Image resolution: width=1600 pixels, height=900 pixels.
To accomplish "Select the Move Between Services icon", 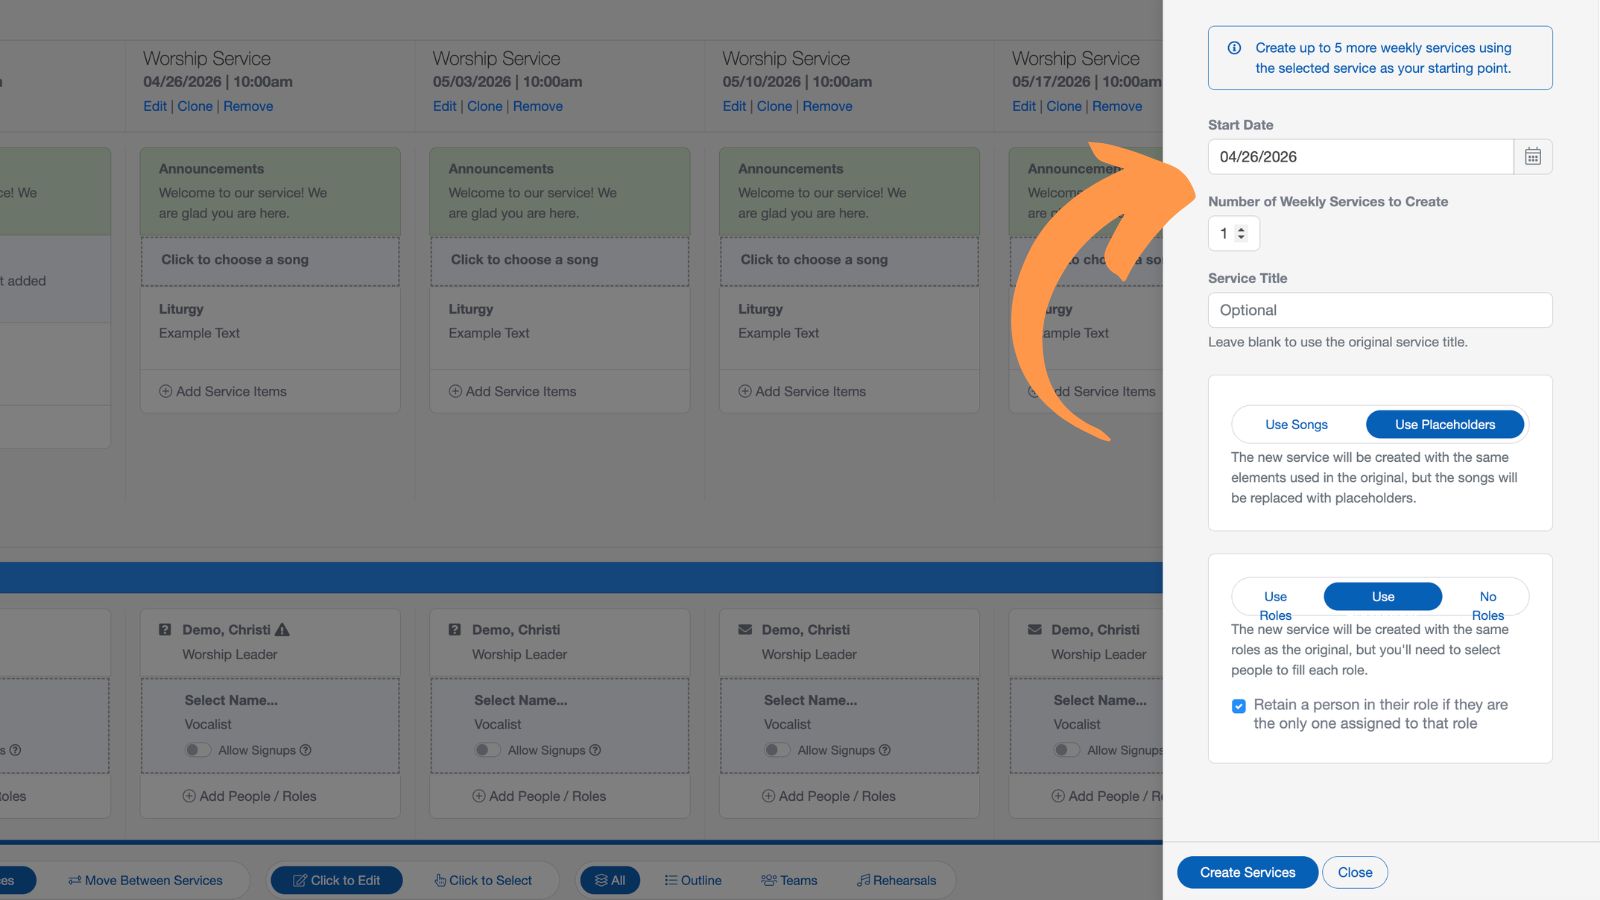I will pyautogui.click(x=74, y=880).
